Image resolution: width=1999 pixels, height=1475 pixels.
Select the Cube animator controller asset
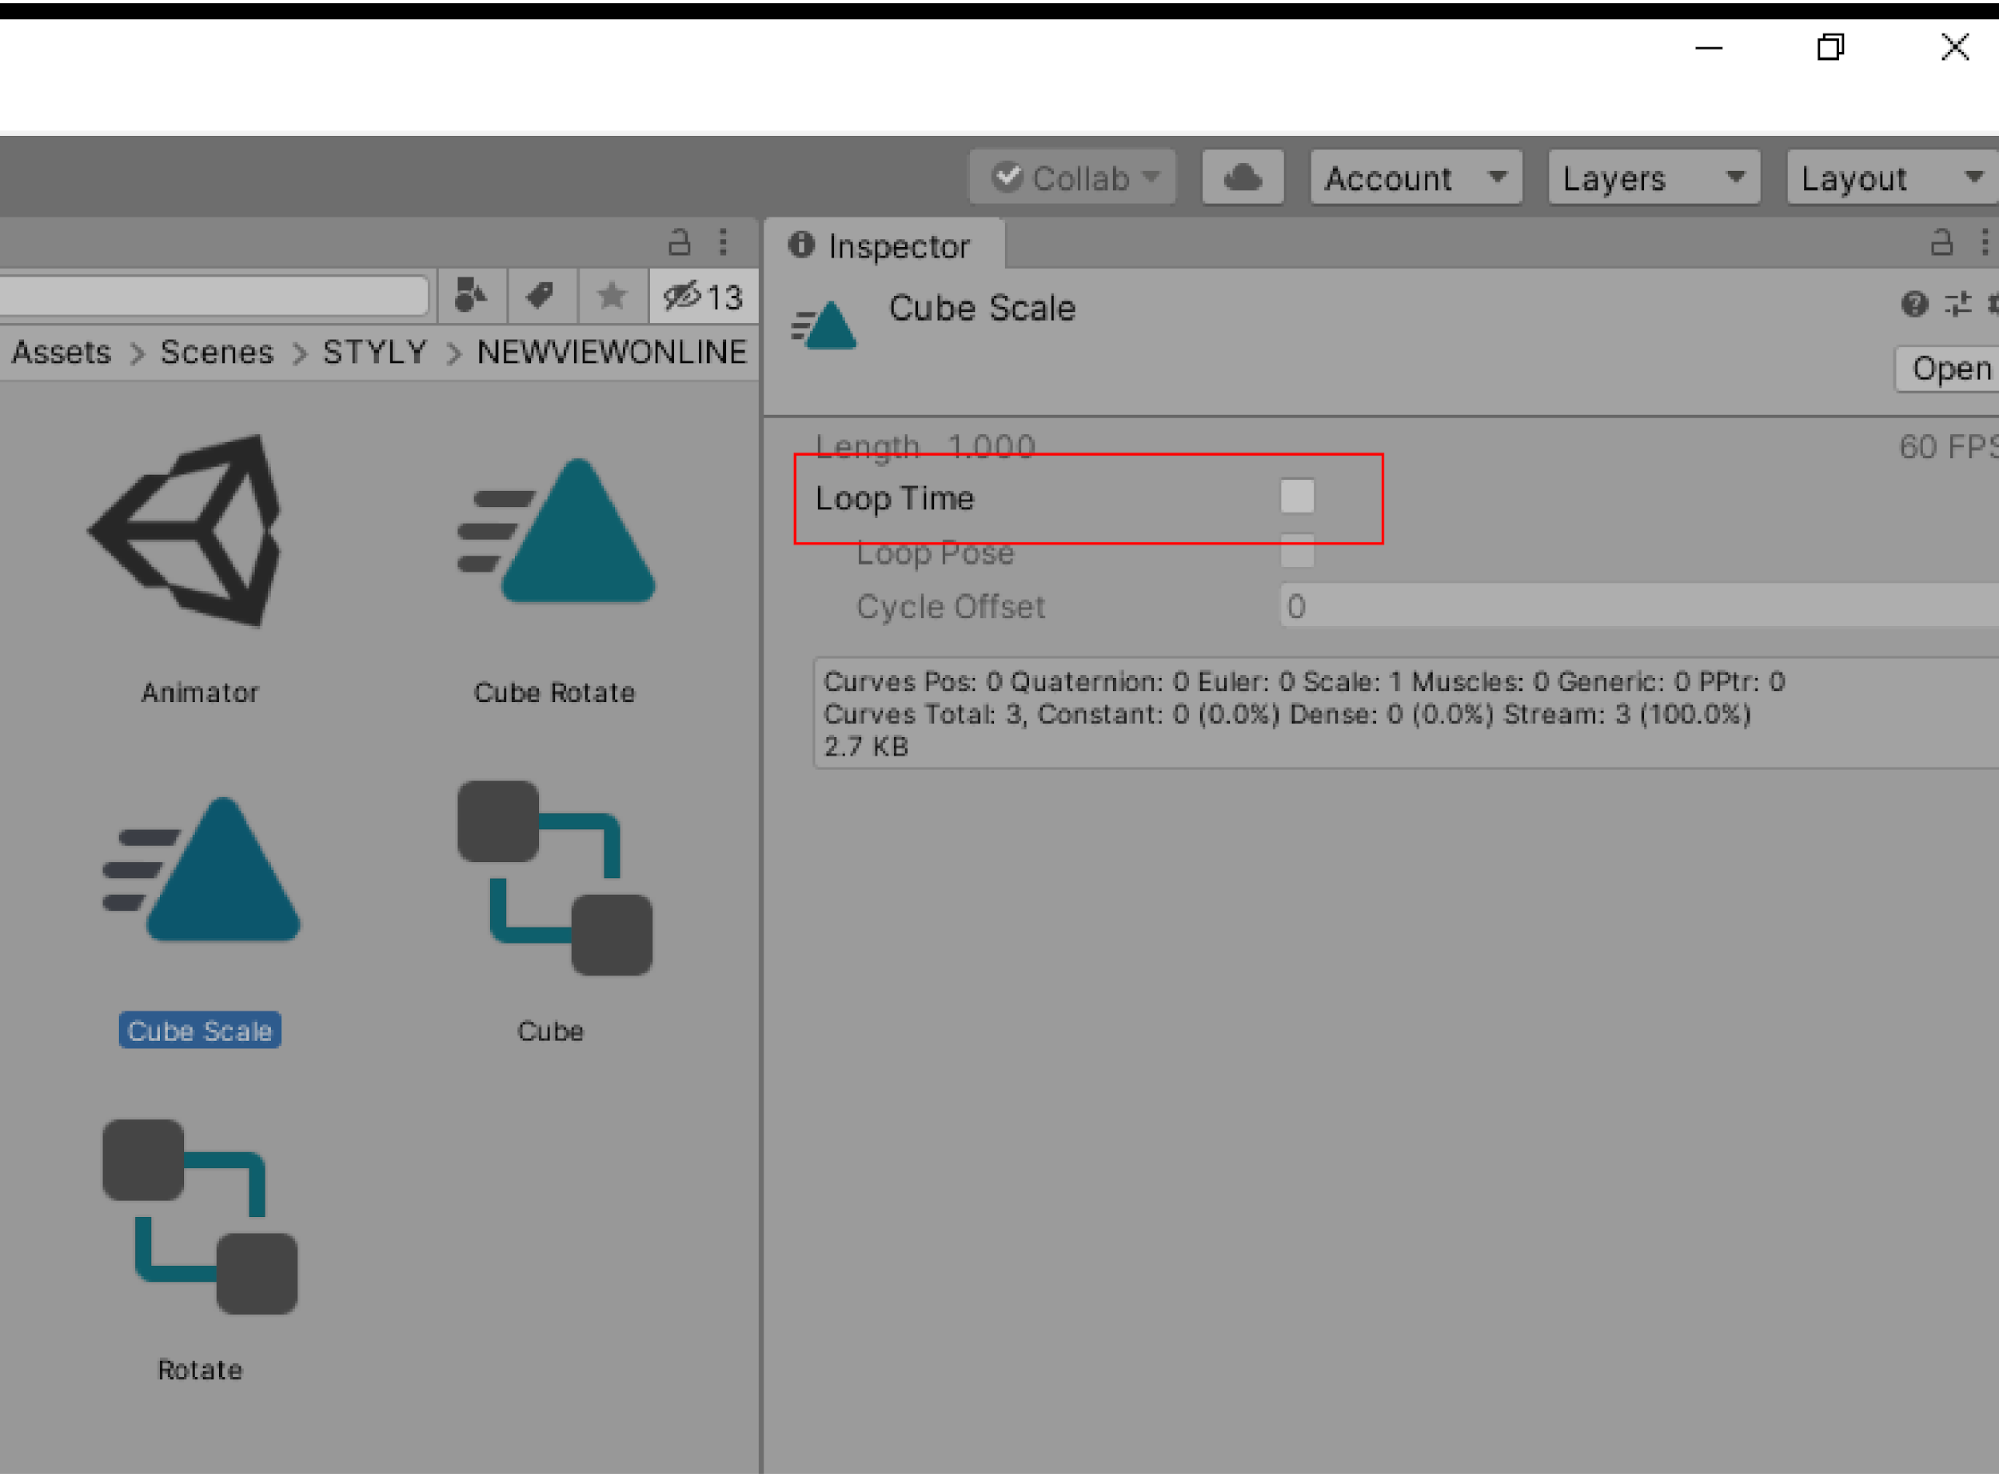click(x=555, y=879)
